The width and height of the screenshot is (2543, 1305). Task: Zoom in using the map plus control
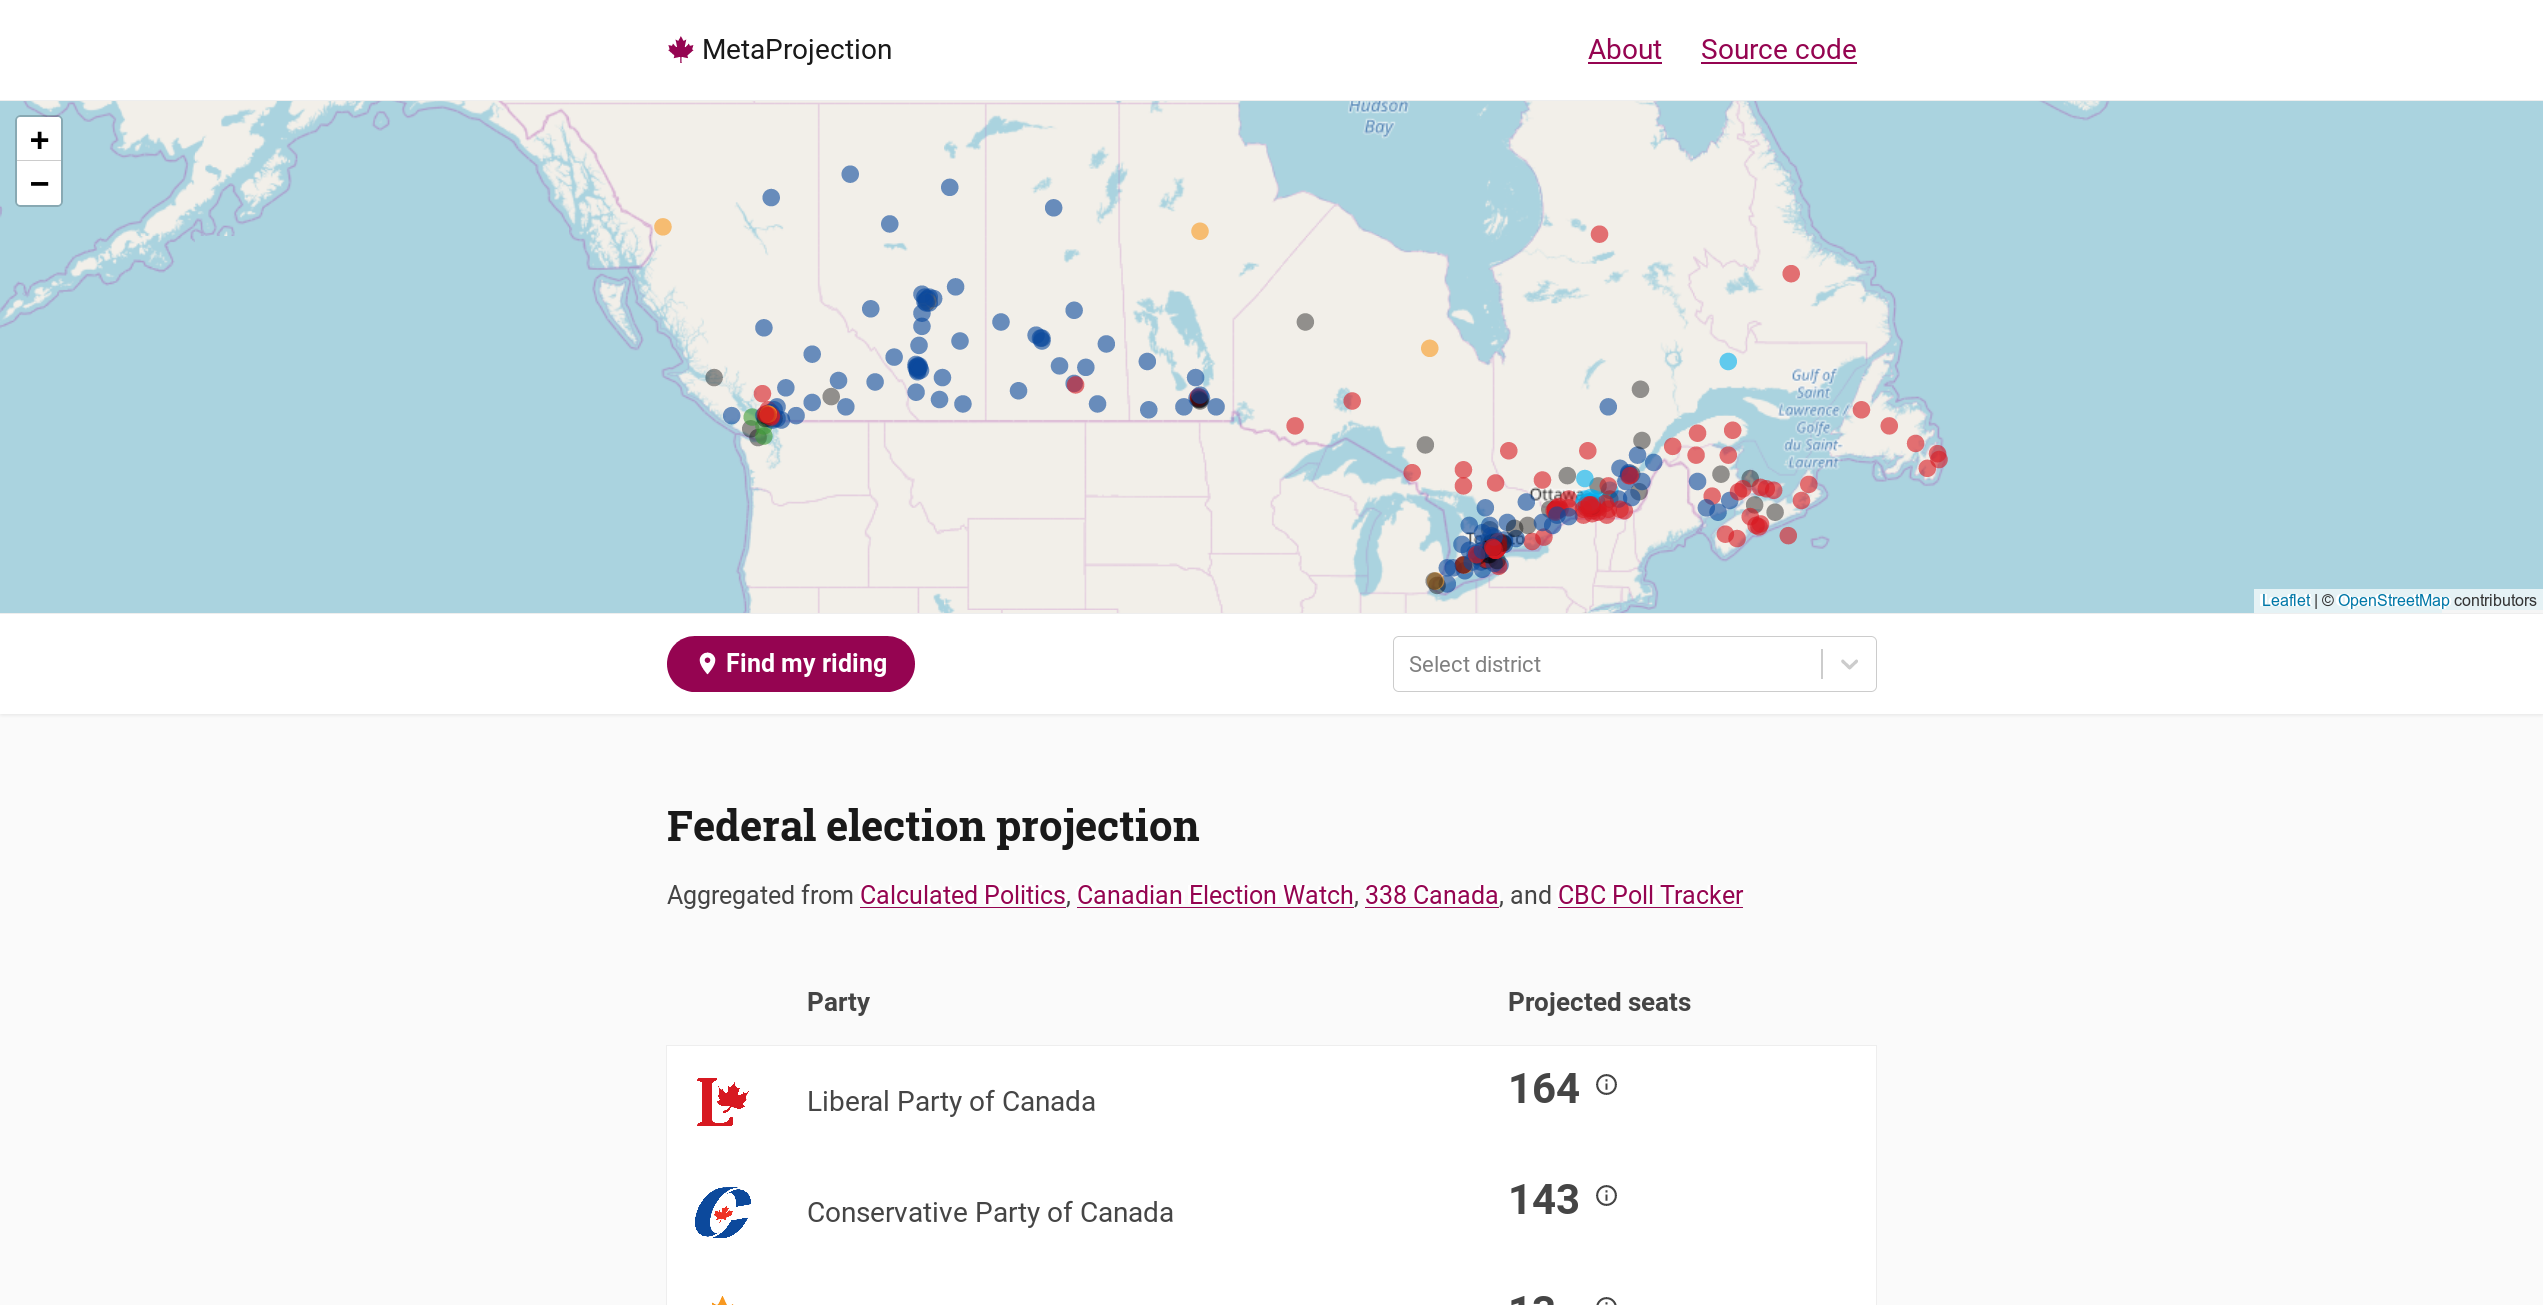click(x=39, y=139)
